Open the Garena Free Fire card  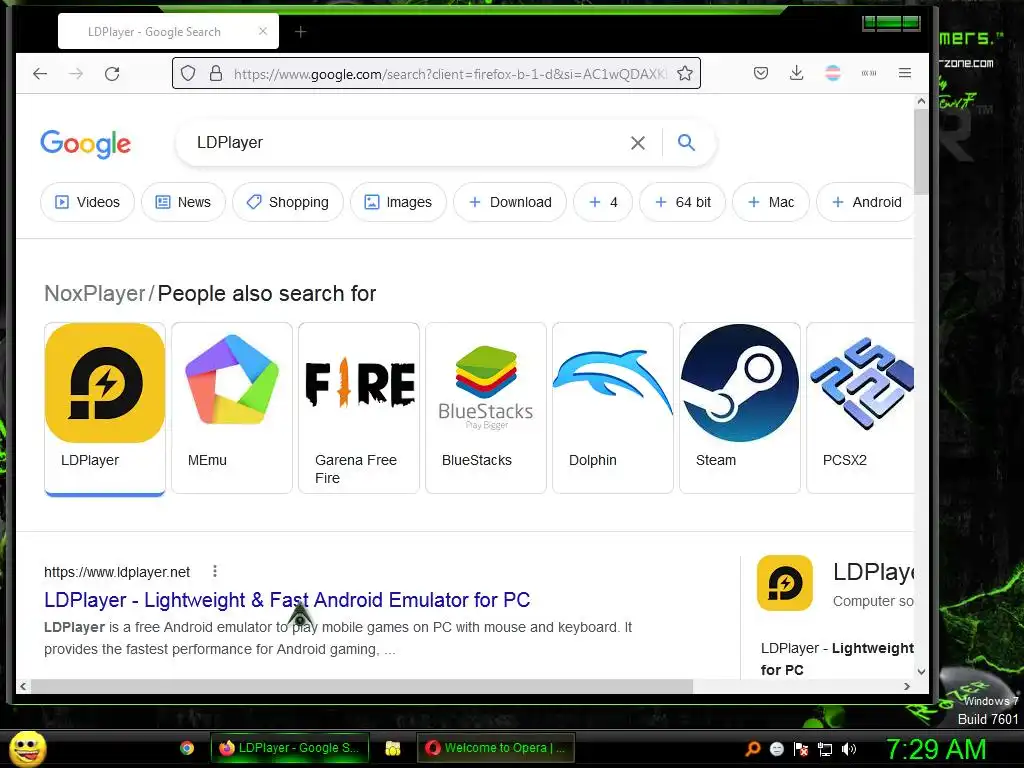click(x=359, y=408)
